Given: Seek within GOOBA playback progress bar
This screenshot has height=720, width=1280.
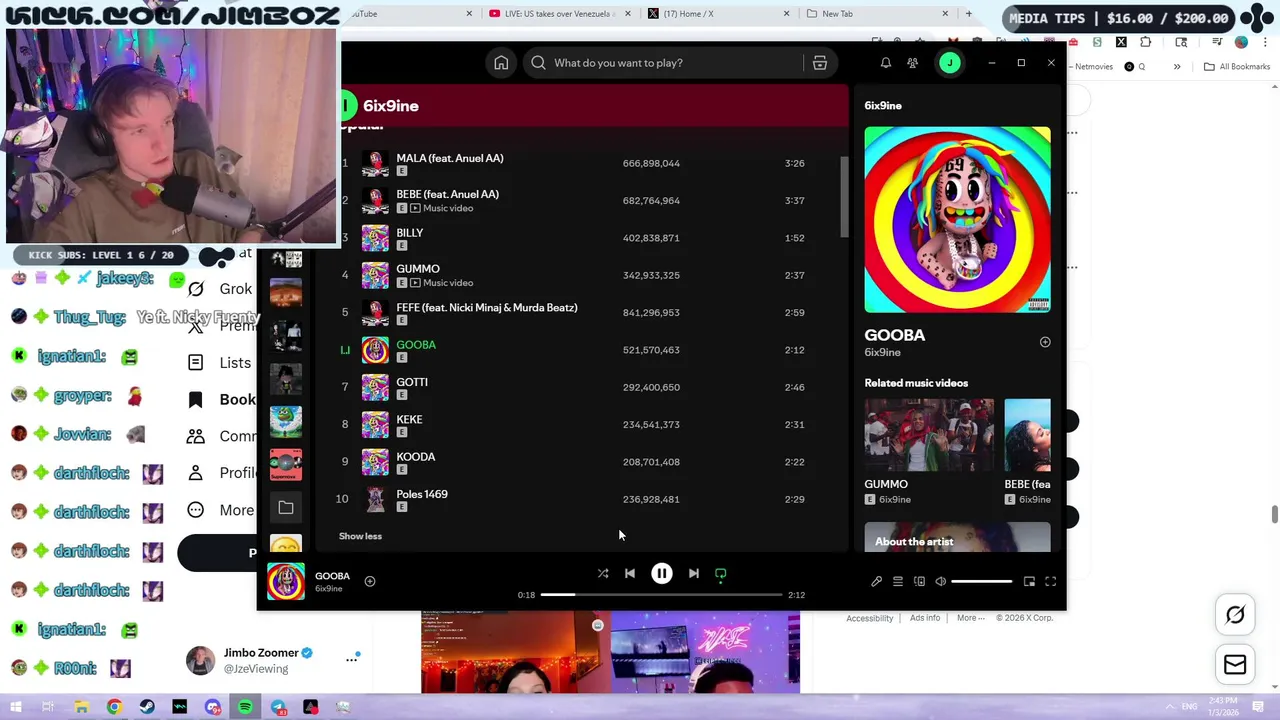Looking at the screenshot, I should coord(662,595).
